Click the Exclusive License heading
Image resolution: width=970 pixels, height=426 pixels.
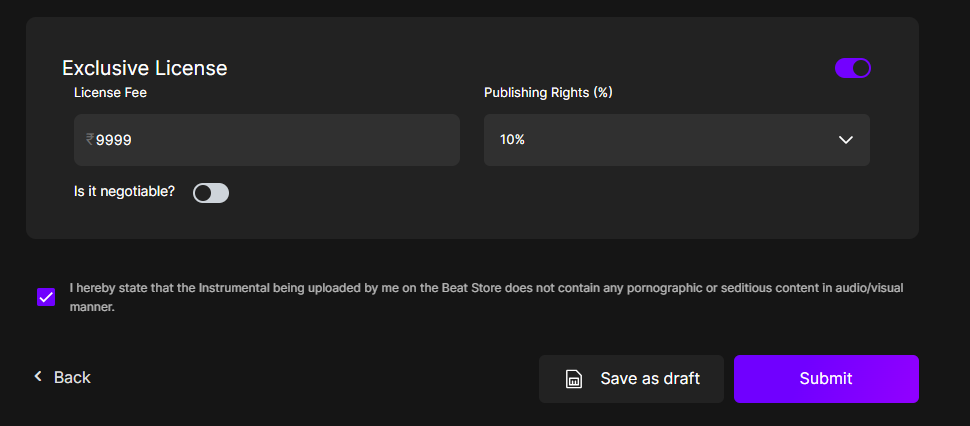(x=145, y=68)
